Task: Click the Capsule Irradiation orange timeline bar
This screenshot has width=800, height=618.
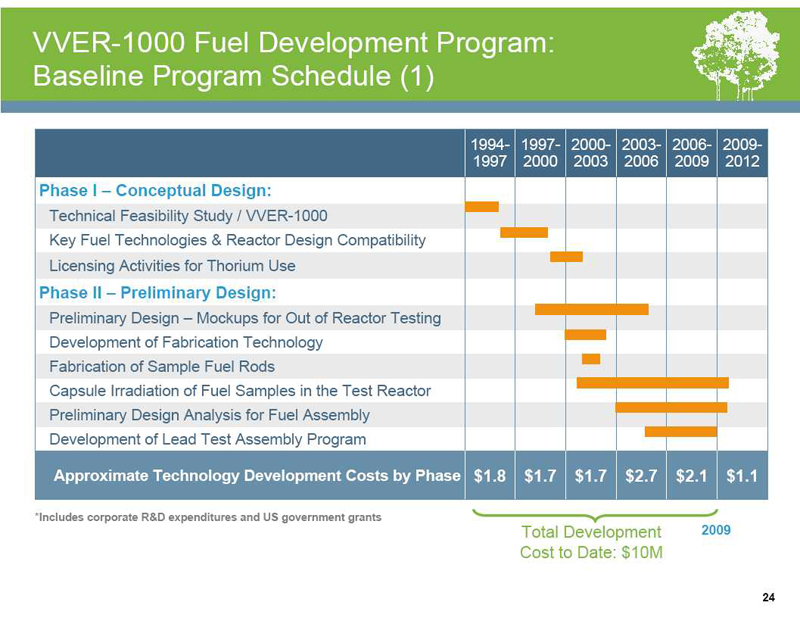Action: (x=652, y=383)
